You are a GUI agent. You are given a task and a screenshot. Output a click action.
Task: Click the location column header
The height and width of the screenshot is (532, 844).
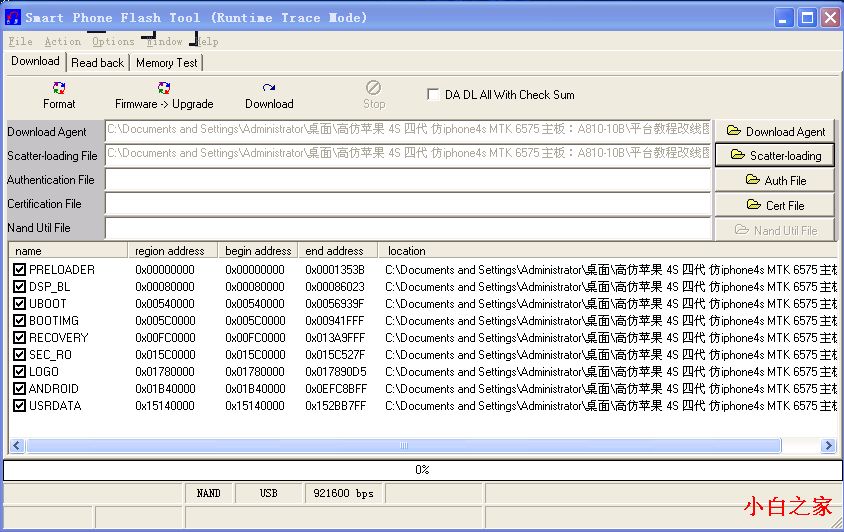(x=608, y=251)
